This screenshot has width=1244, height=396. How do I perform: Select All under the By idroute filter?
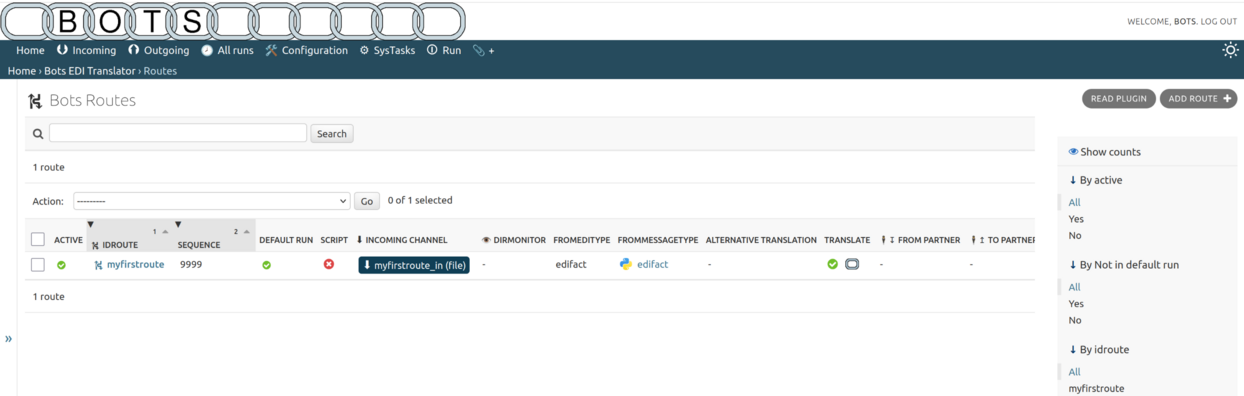coord(1074,372)
